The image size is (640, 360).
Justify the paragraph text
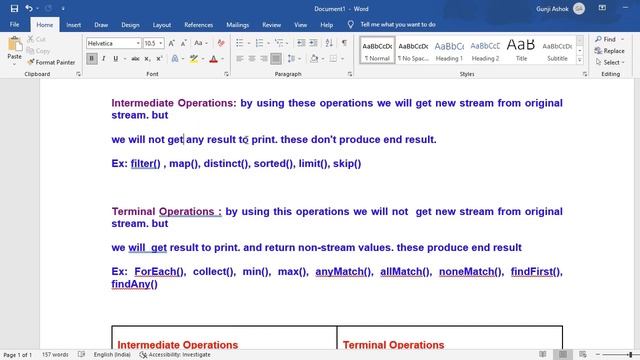tap(276, 59)
